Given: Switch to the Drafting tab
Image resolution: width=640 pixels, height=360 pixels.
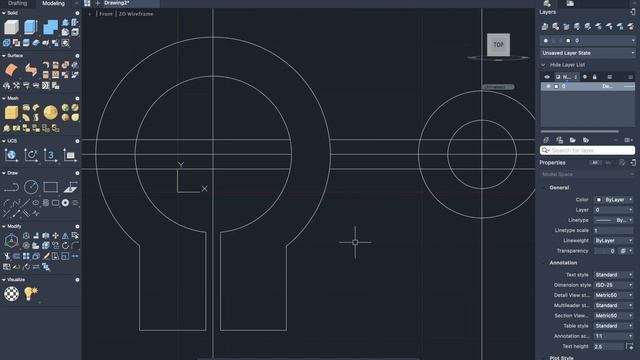Looking at the screenshot, I should 17,3.
